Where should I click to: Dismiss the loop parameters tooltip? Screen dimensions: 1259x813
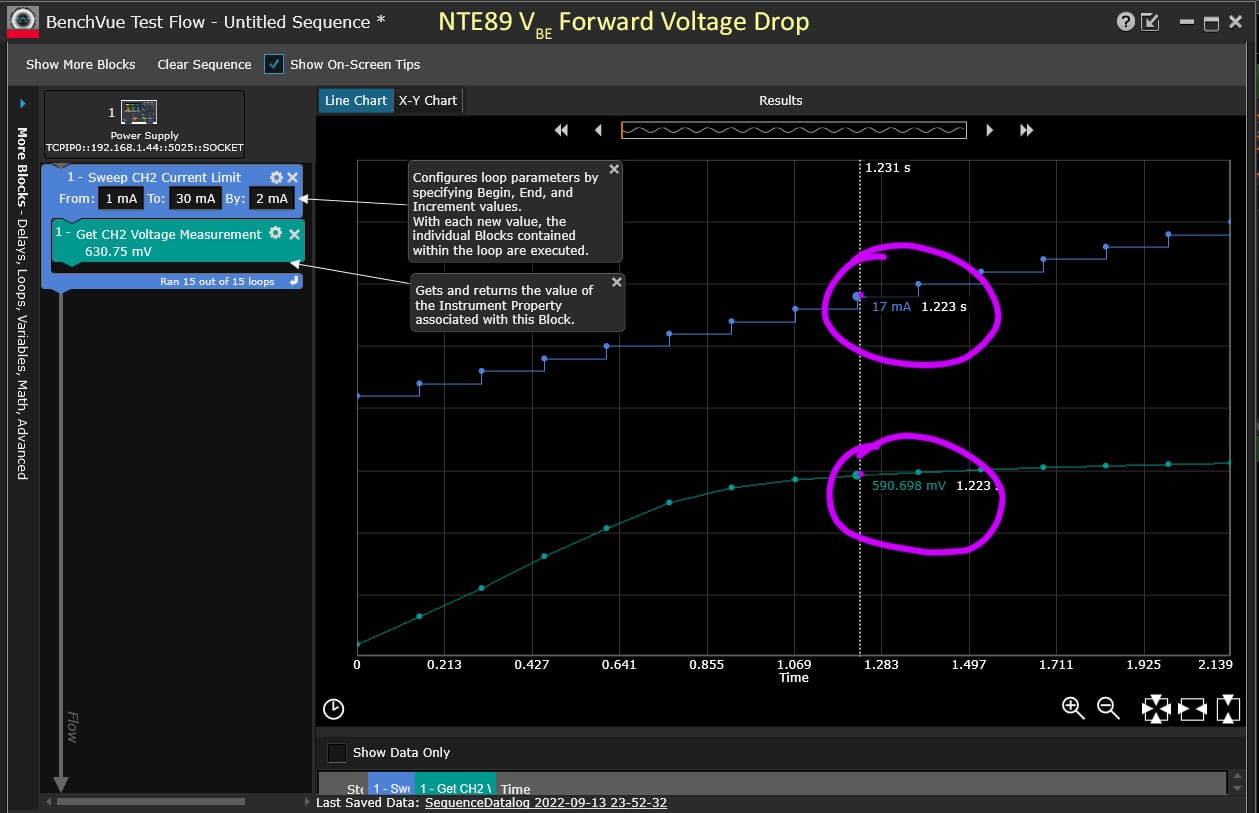614,169
